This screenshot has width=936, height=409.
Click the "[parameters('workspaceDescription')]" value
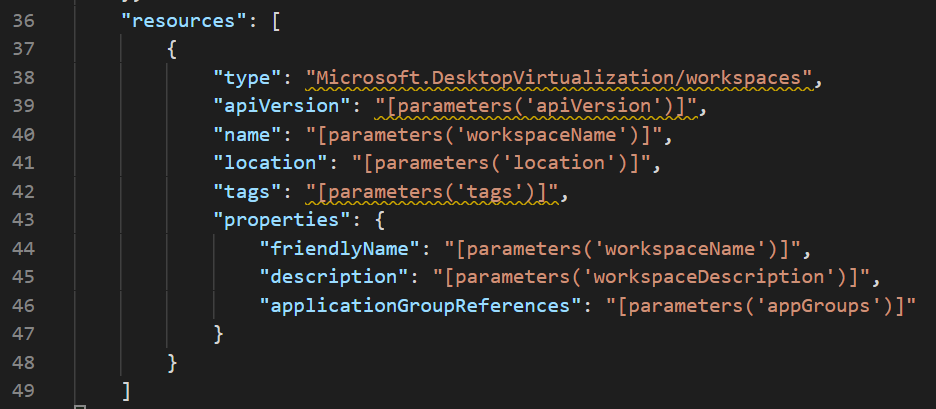pos(651,277)
